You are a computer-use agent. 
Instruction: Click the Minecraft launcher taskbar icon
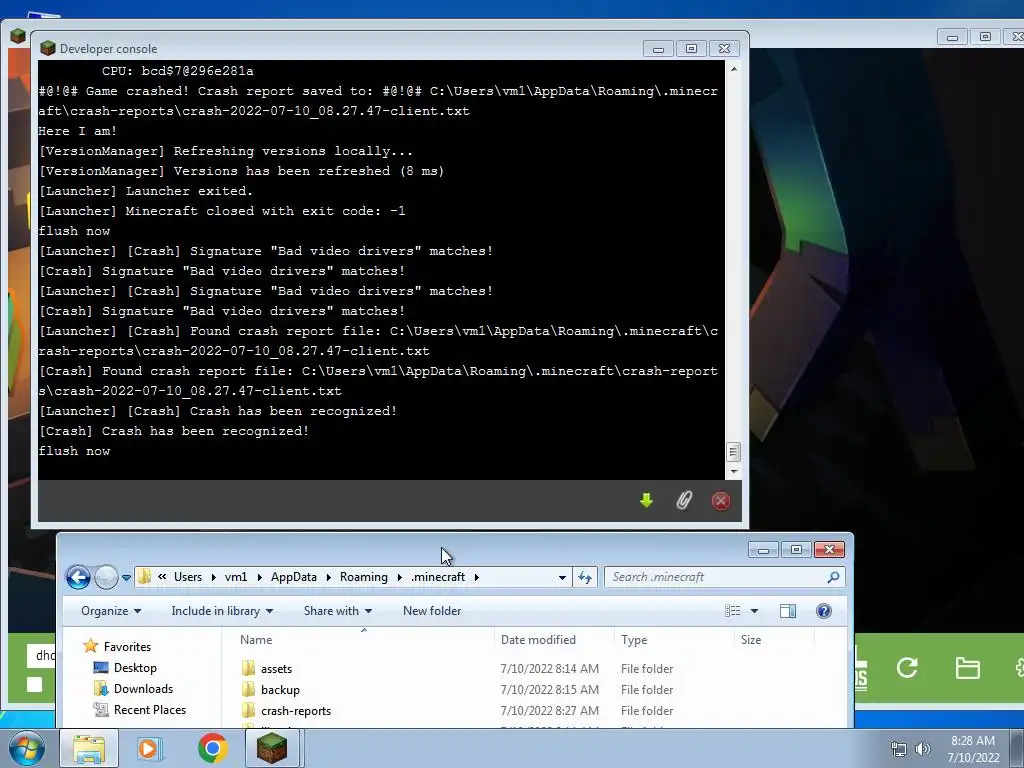pos(272,748)
